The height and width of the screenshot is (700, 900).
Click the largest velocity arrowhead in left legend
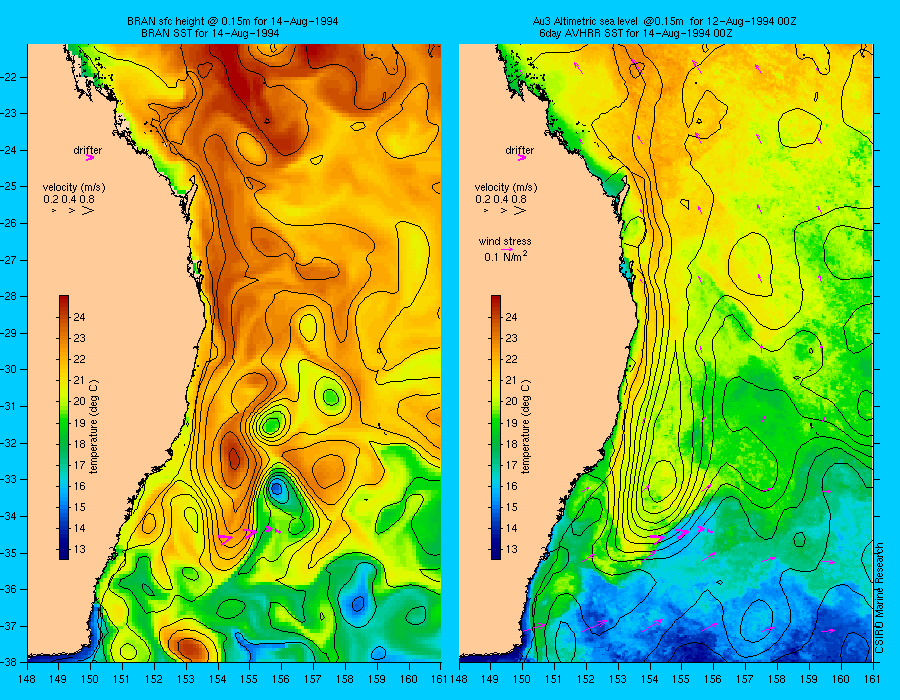pyautogui.click(x=88, y=211)
